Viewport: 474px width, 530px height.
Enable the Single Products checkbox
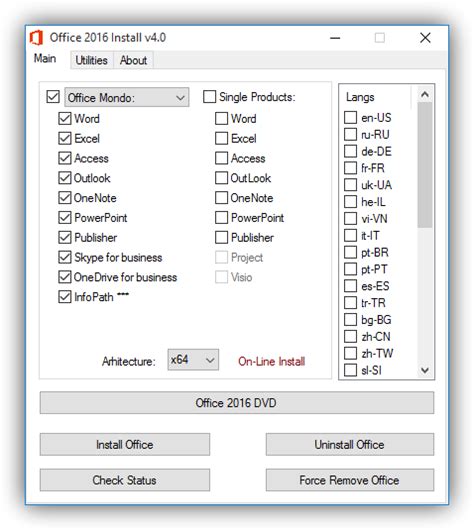tap(209, 96)
